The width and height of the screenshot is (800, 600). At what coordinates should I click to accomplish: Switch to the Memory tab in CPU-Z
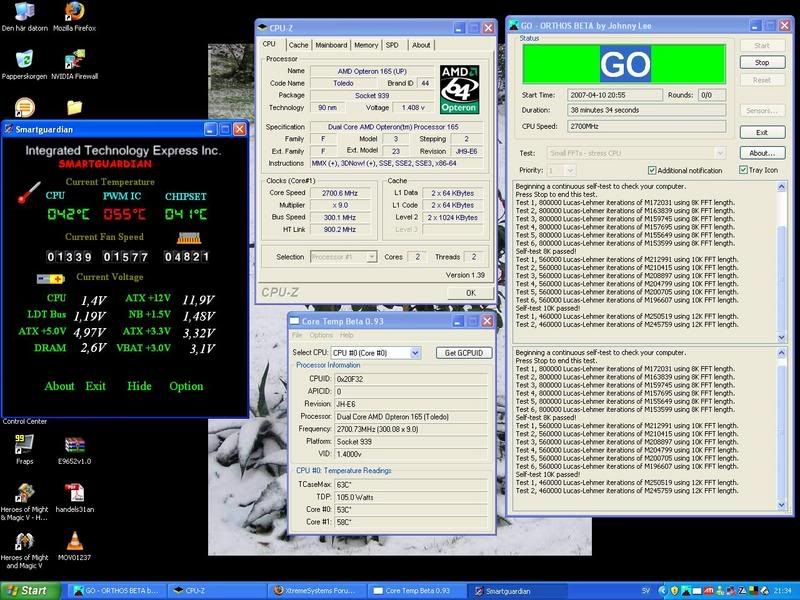(x=366, y=45)
